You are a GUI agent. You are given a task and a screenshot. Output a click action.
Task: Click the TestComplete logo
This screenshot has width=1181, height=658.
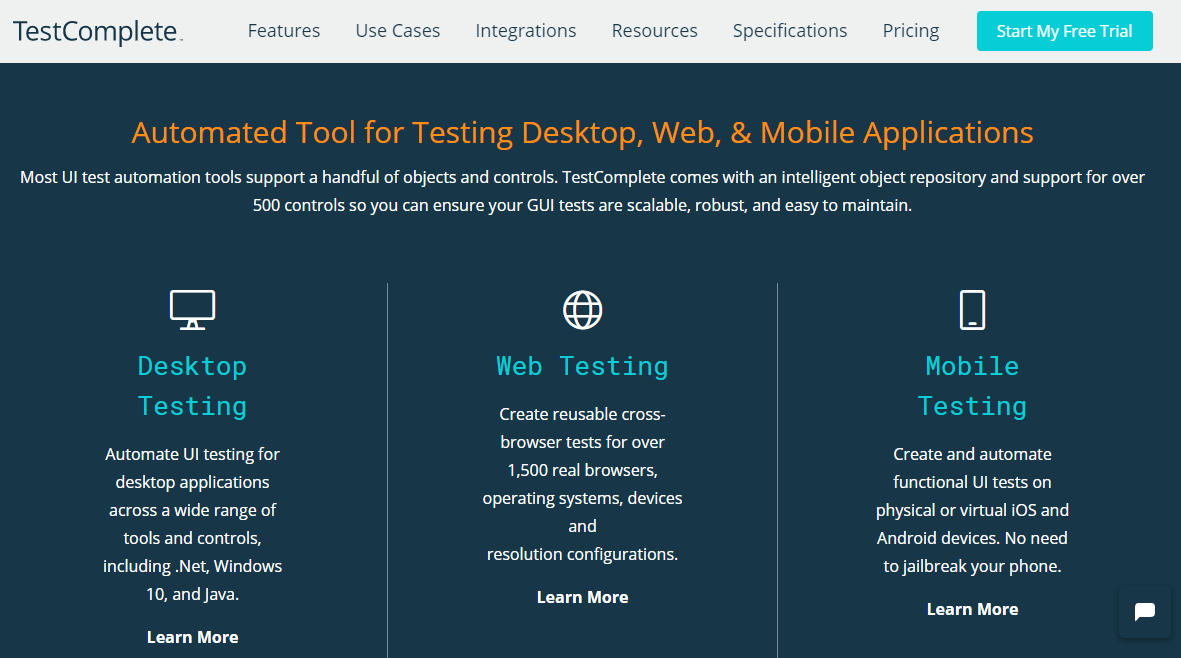pyautogui.click(x=97, y=32)
